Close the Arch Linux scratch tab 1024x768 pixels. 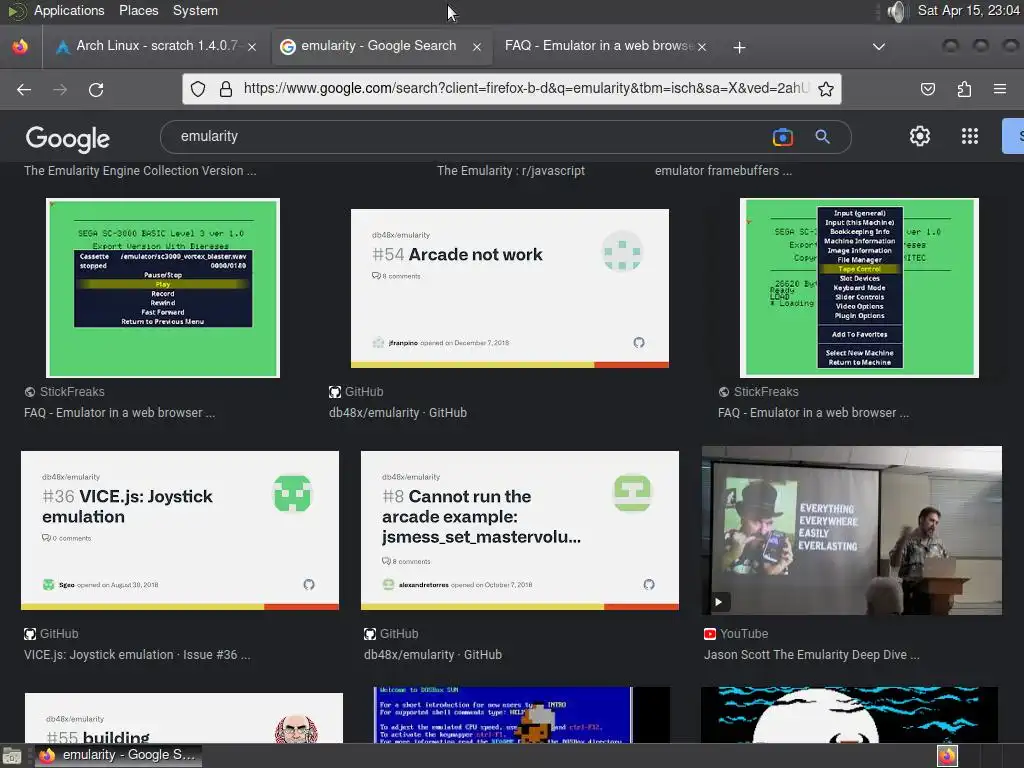[252, 47]
